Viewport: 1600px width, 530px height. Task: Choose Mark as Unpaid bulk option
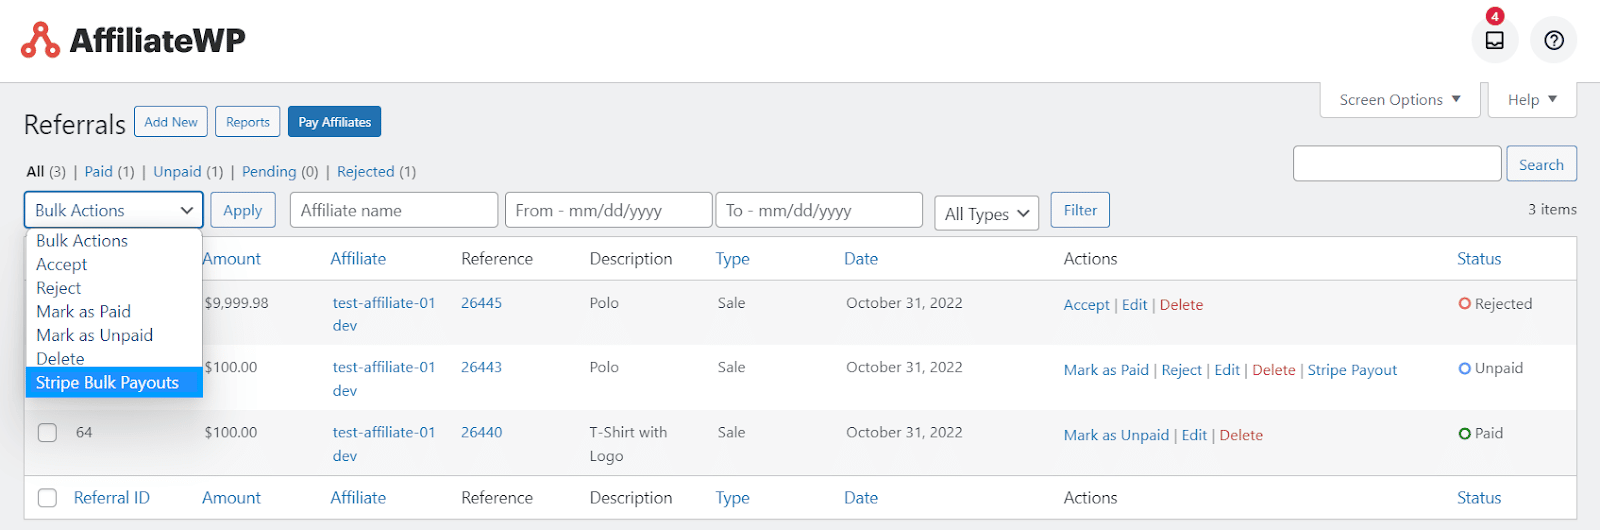click(114, 336)
